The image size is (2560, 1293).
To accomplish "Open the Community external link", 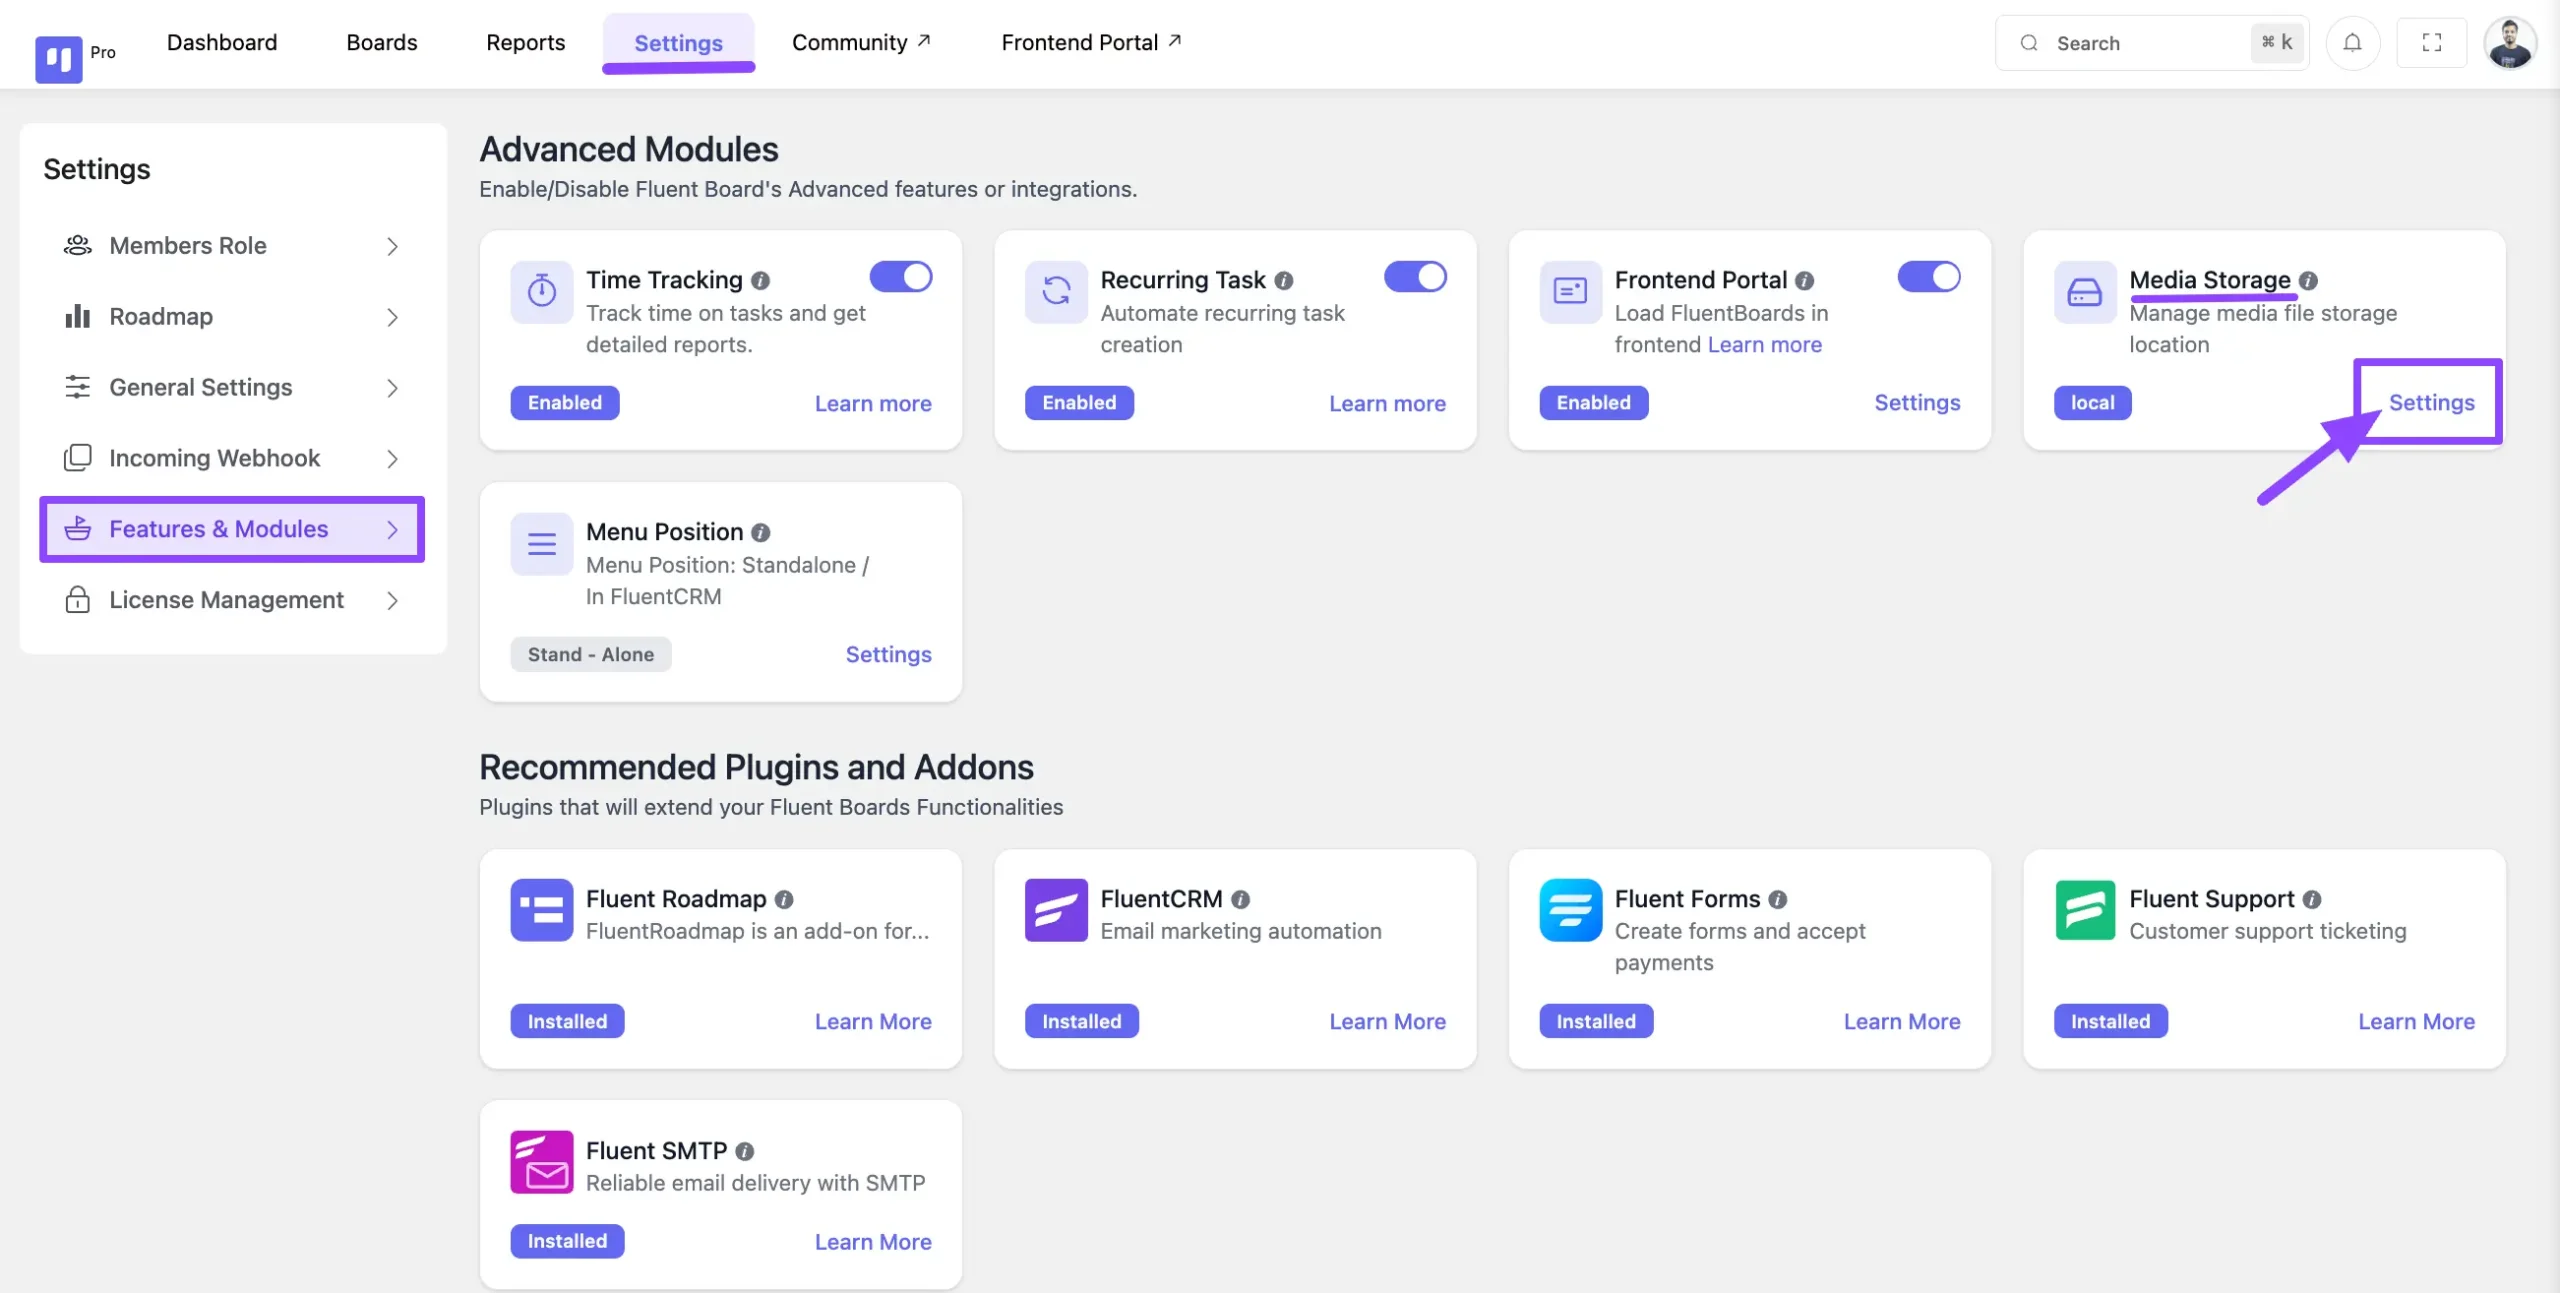I will coord(861,42).
